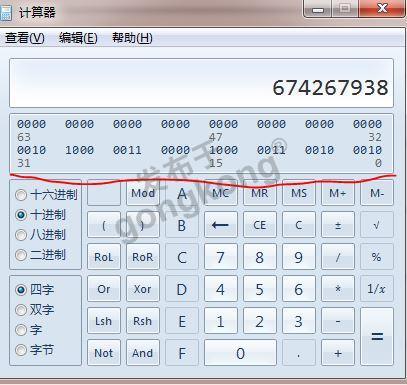Click the RoR rotate right button

click(143, 257)
